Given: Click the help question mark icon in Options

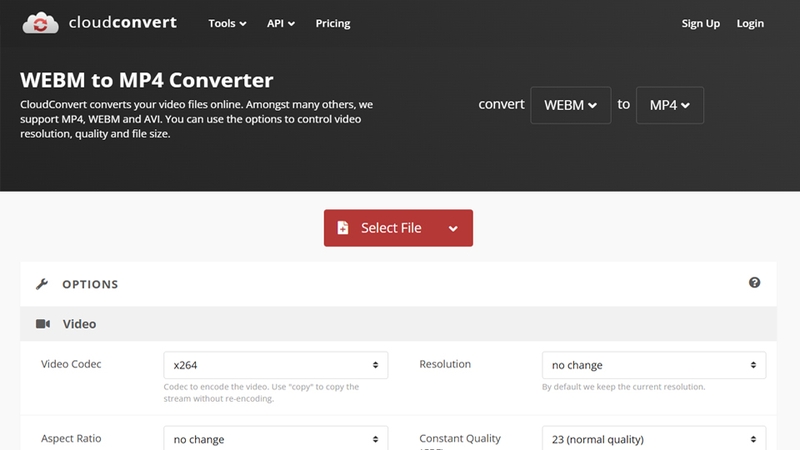Looking at the screenshot, I should pos(754,283).
